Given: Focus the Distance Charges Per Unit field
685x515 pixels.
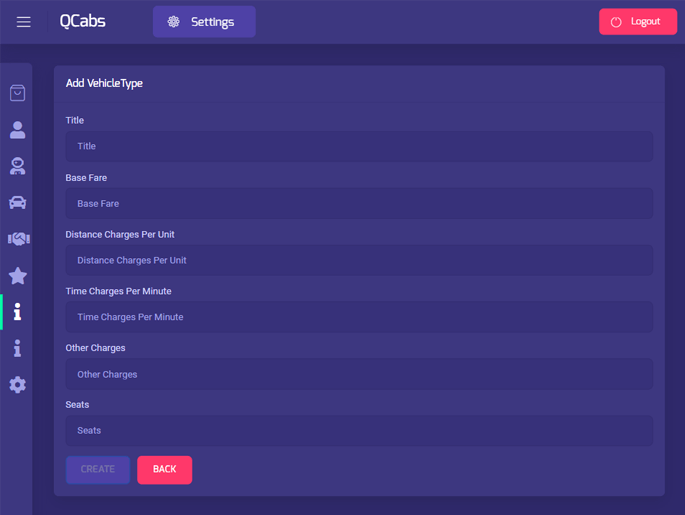Looking at the screenshot, I should (359, 260).
